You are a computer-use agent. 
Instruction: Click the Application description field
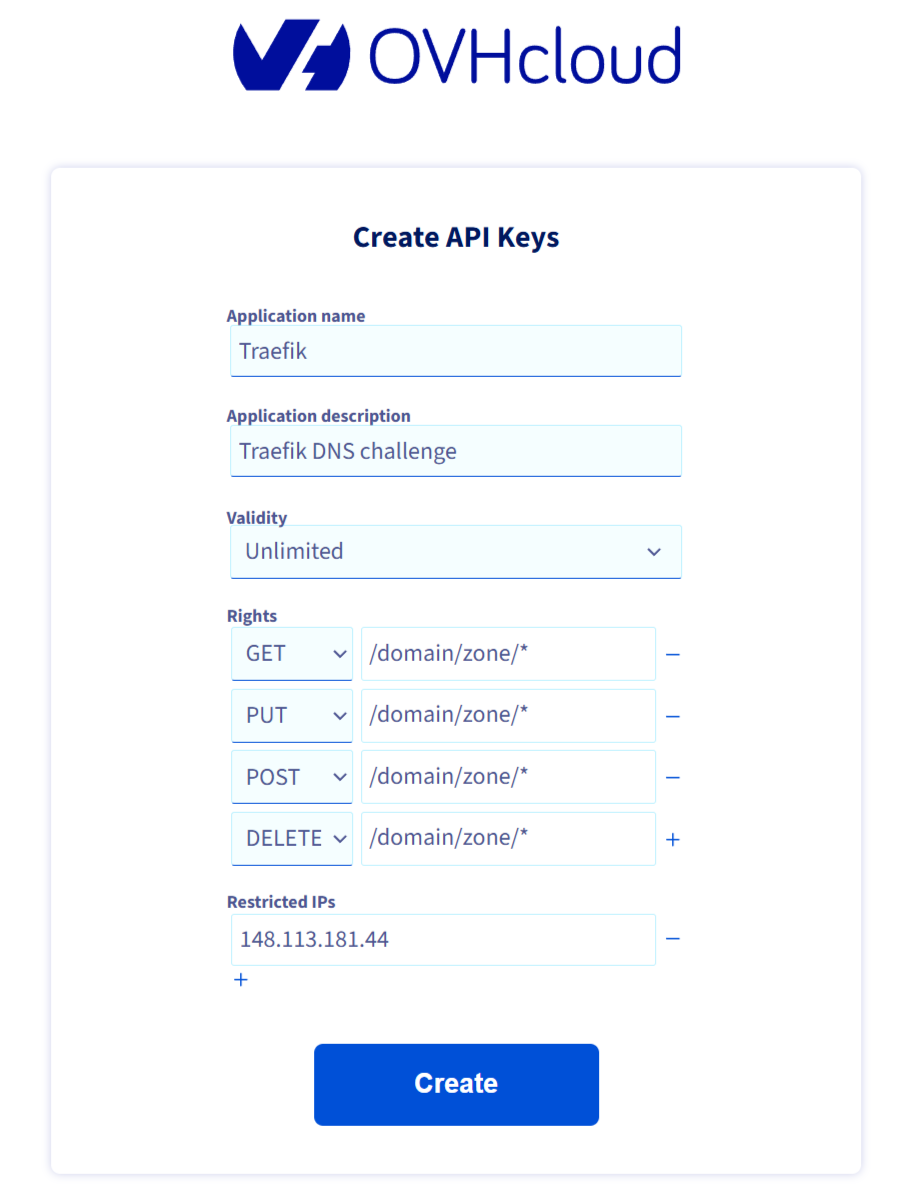point(456,451)
